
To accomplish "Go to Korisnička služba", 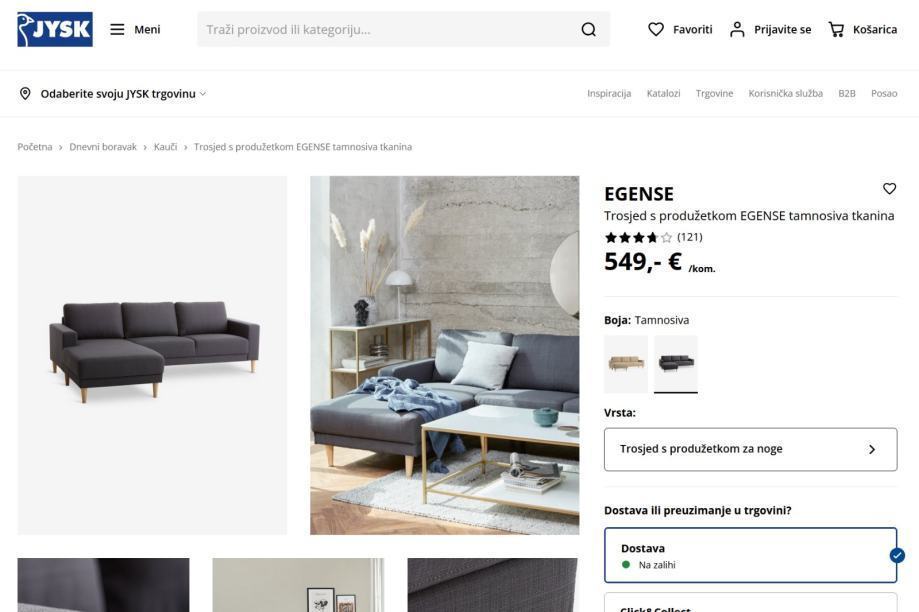I will (785, 94).
